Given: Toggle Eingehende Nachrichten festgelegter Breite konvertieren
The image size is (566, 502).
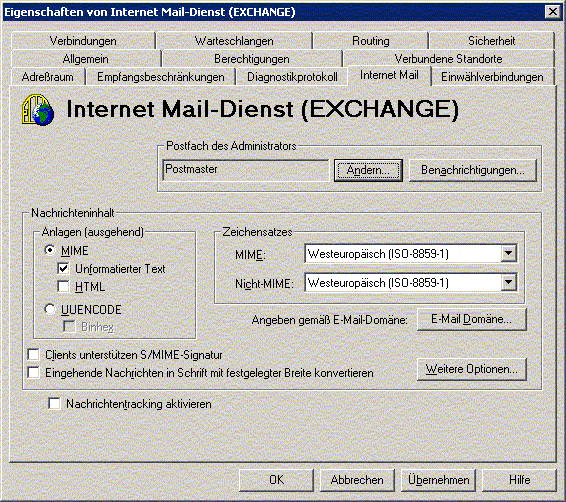Looking at the screenshot, I should [x=34, y=372].
